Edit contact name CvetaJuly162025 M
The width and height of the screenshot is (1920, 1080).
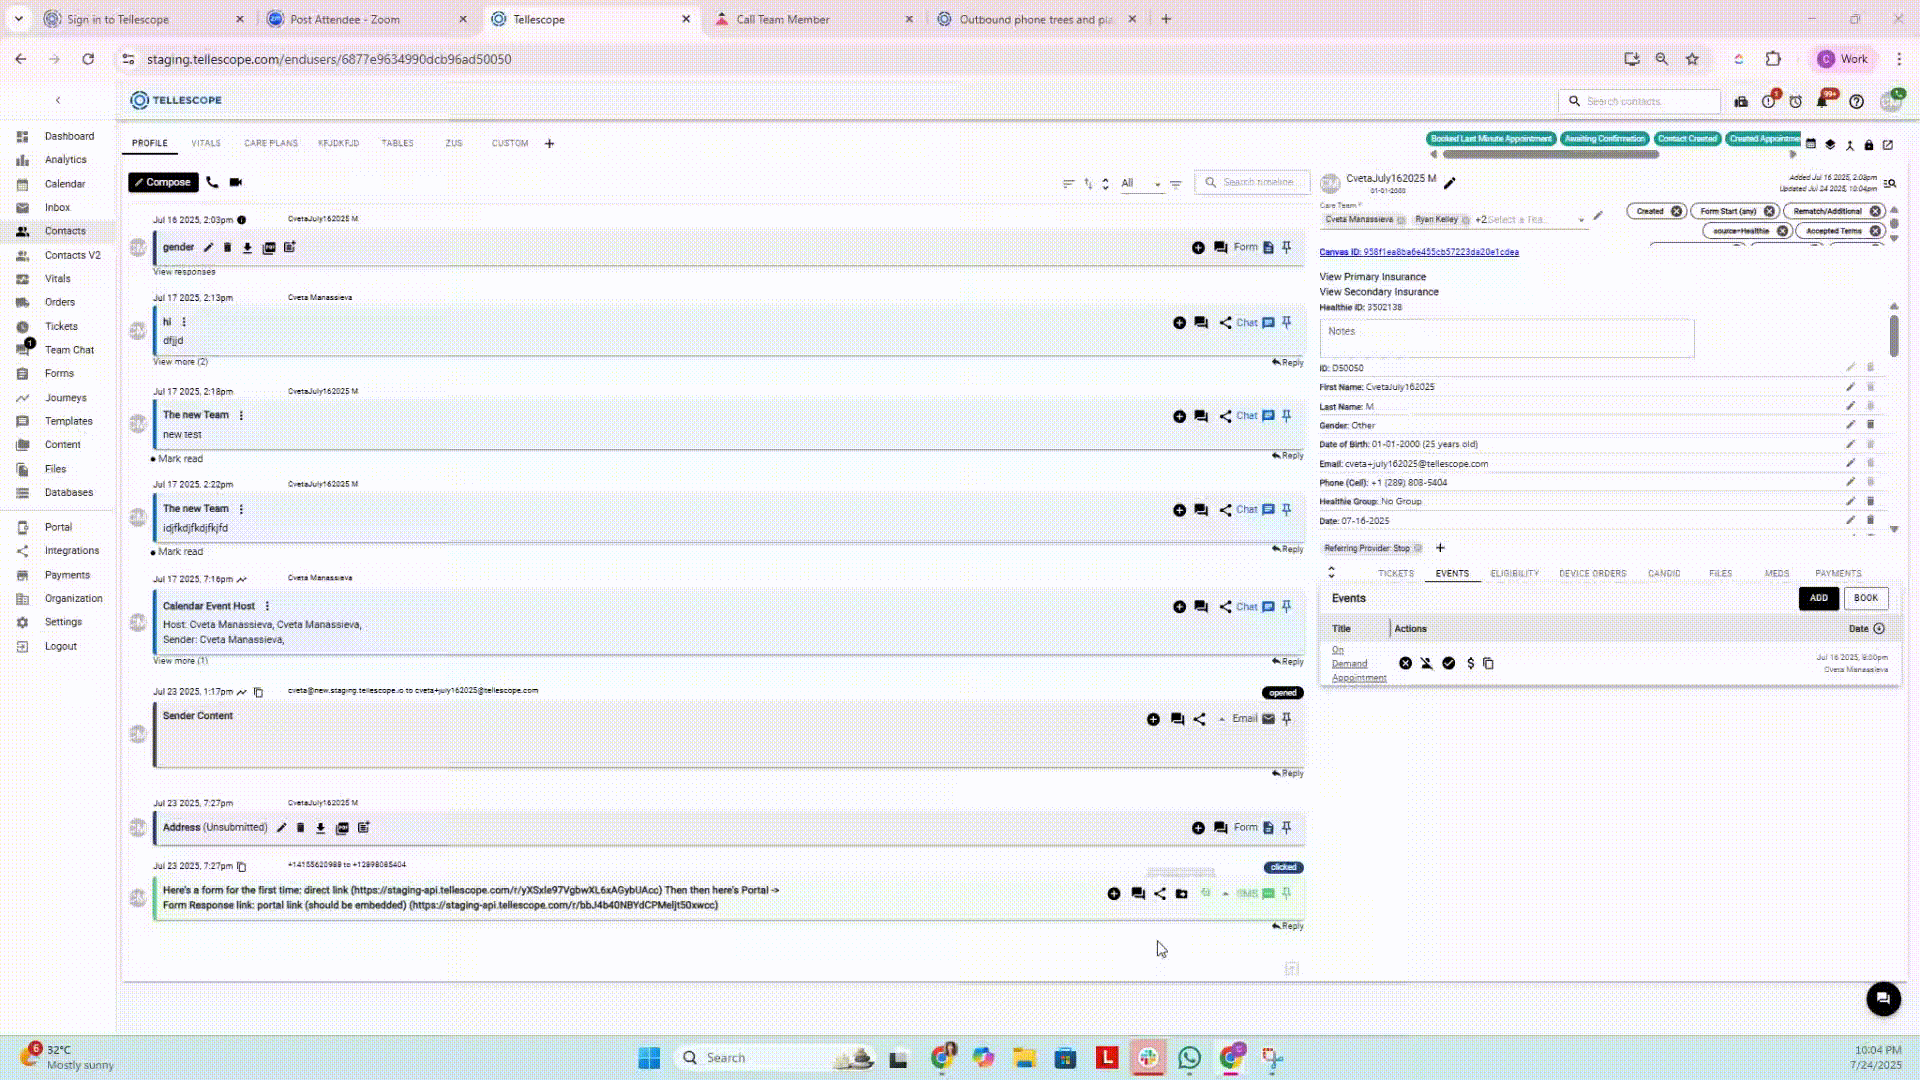pos(1450,183)
